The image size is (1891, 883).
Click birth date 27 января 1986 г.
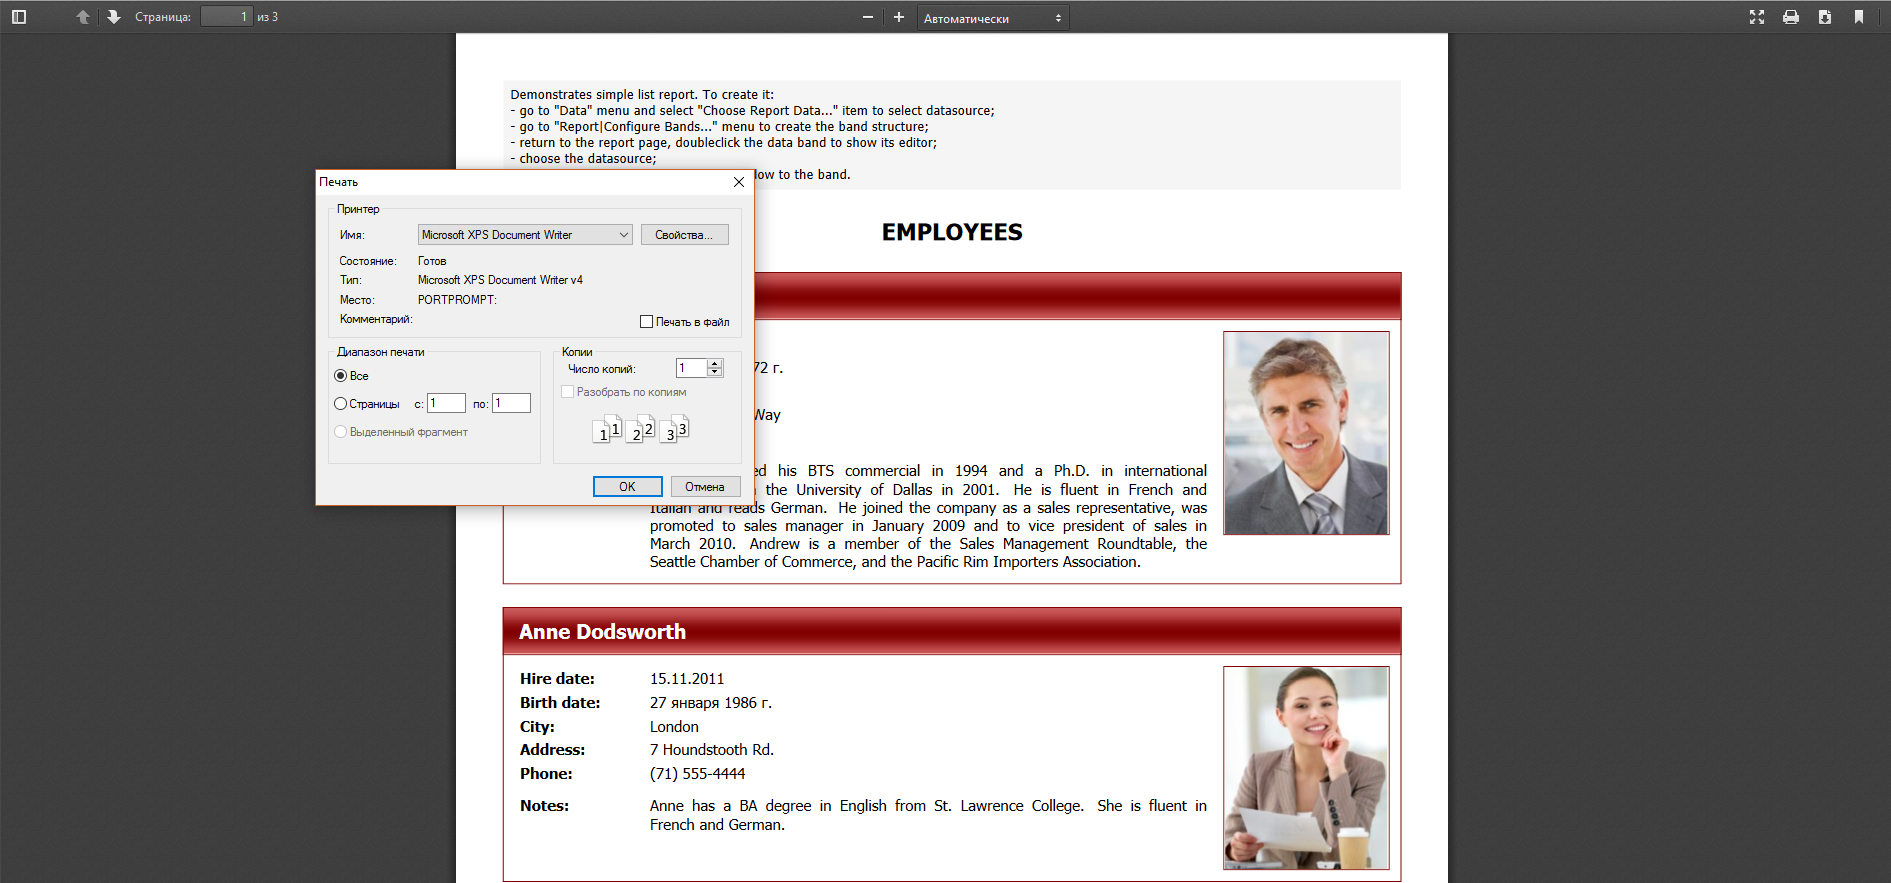click(x=711, y=703)
